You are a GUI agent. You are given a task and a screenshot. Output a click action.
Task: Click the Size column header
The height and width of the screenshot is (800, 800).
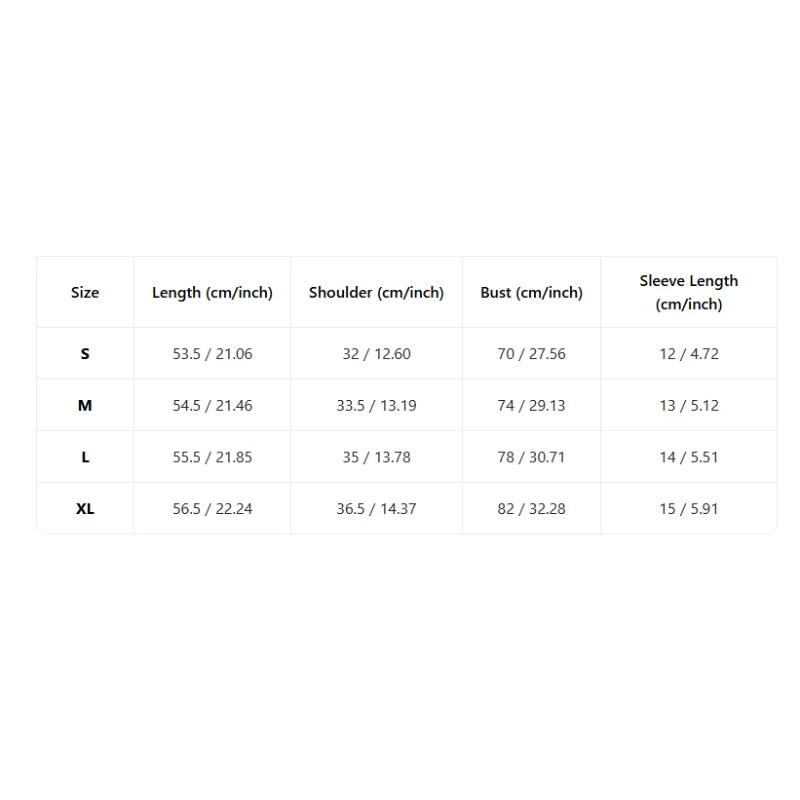(x=85, y=292)
